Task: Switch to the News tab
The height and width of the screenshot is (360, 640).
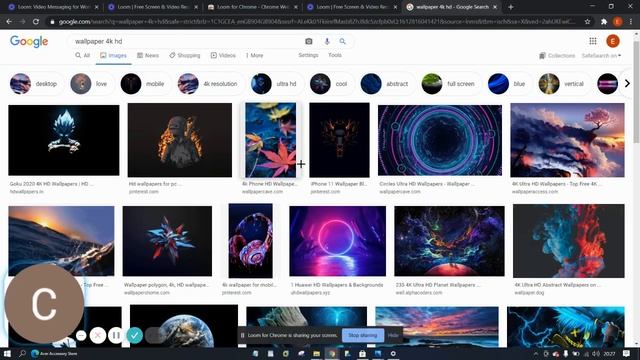Action: click(148, 55)
